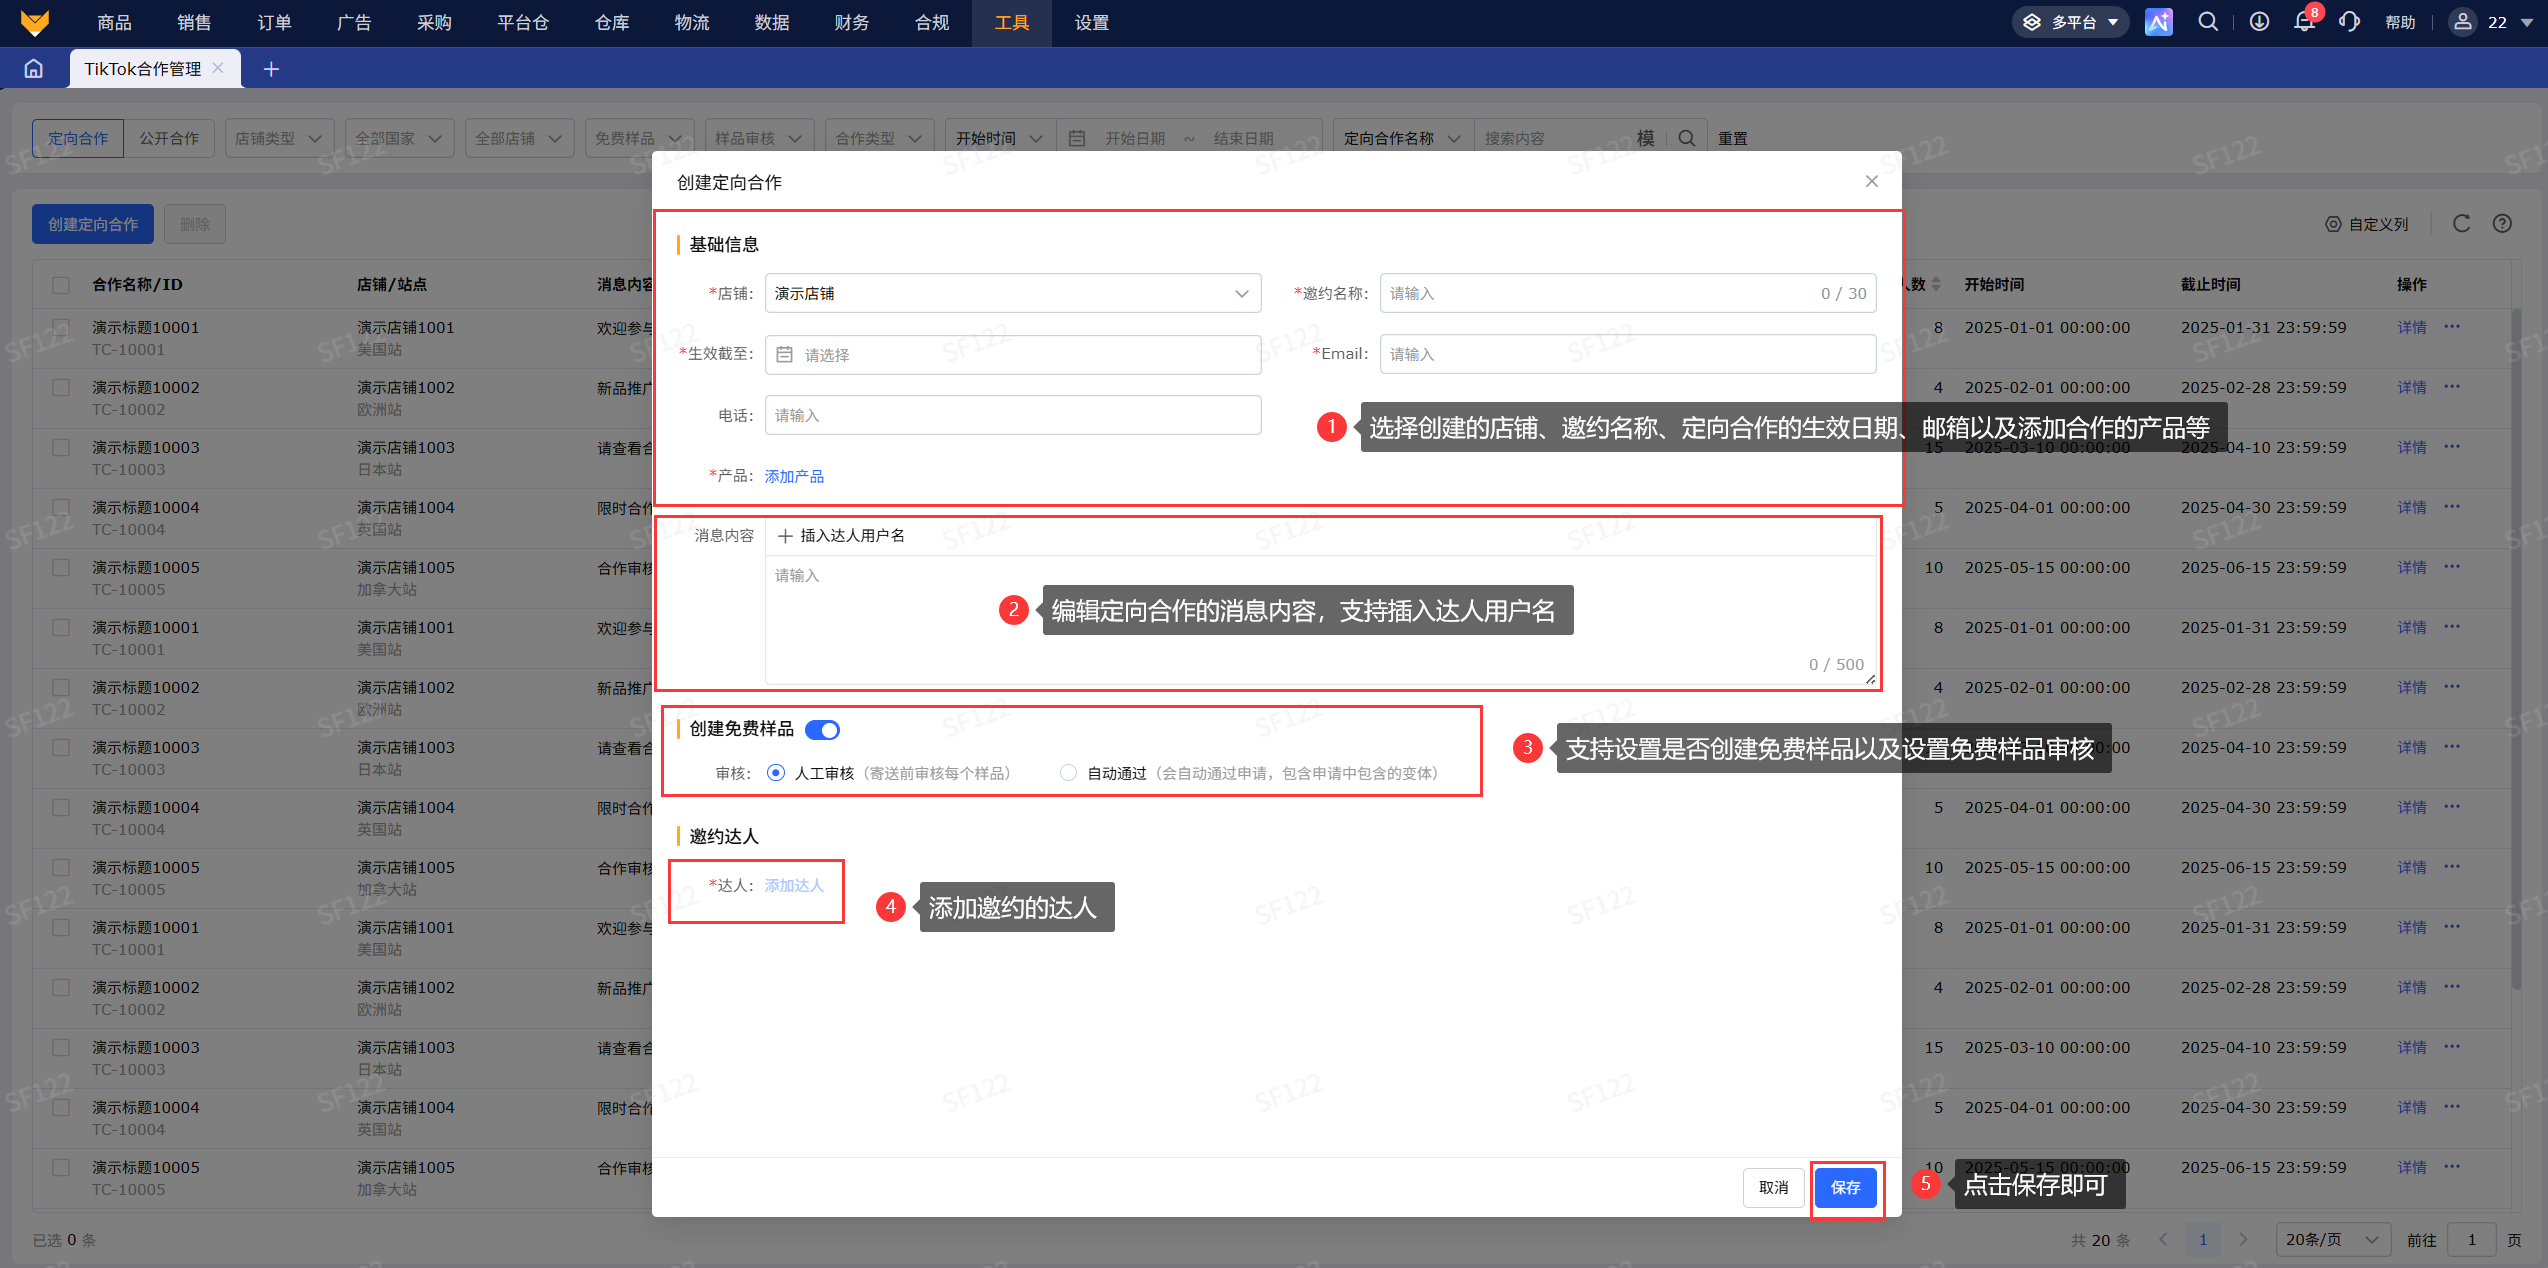Click the 邀约名称 input field
Image resolution: width=2548 pixels, height=1268 pixels.
[x=1628, y=294]
